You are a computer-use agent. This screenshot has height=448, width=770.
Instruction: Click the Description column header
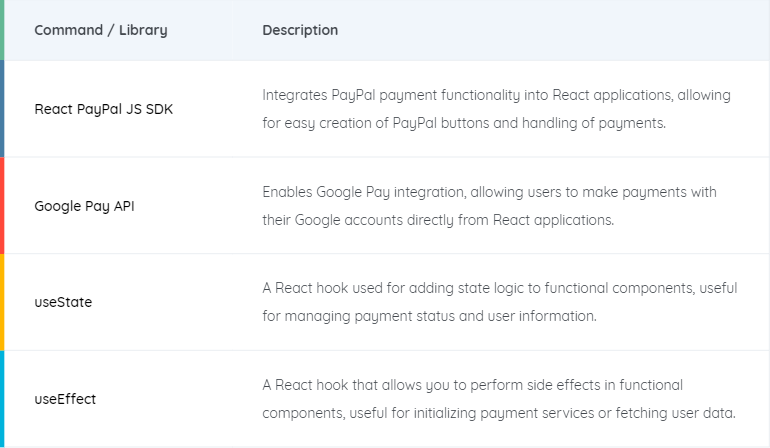coord(300,30)
